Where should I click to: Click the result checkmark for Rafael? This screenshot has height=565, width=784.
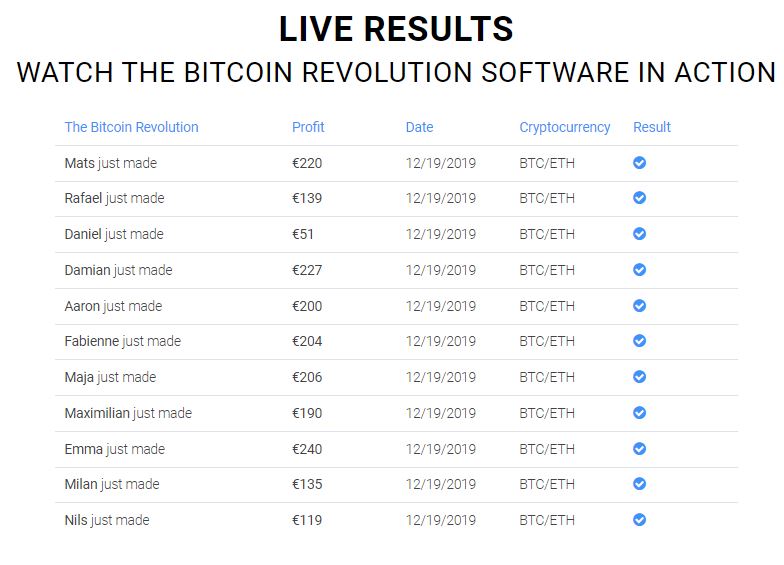coord(639,198)
